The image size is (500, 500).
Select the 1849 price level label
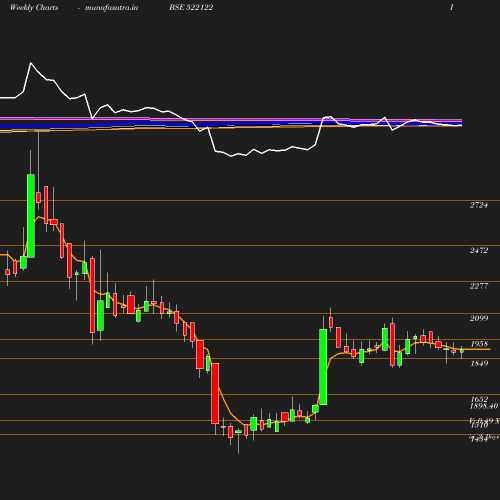tap(479, 363)
